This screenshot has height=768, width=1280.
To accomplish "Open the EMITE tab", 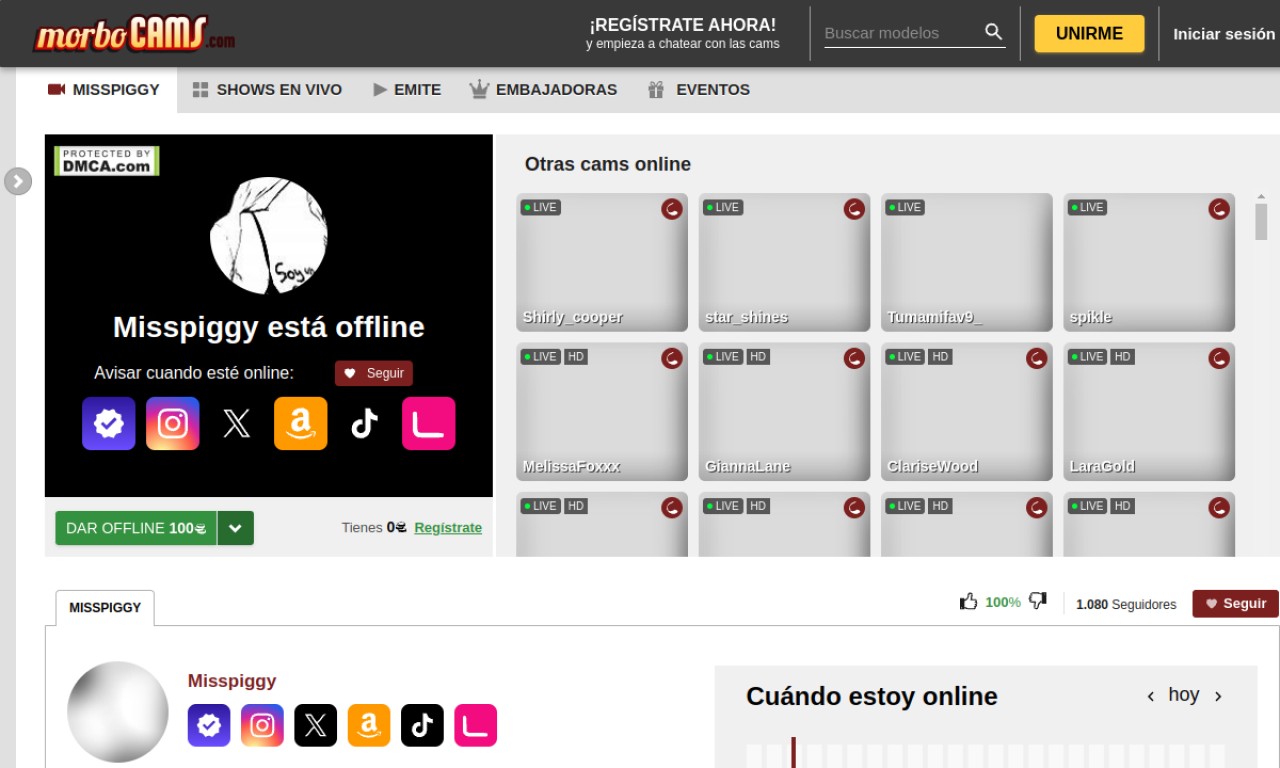I will point(407,90).
